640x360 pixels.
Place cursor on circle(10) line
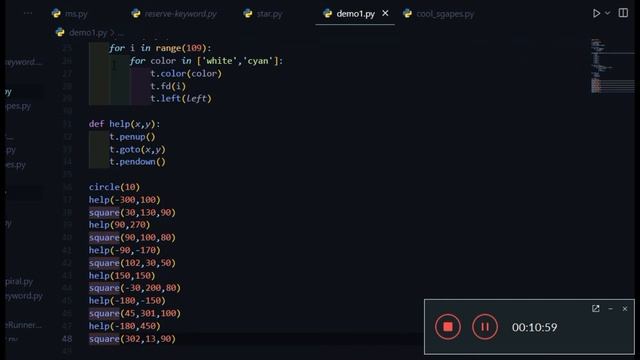coord(114,187)
